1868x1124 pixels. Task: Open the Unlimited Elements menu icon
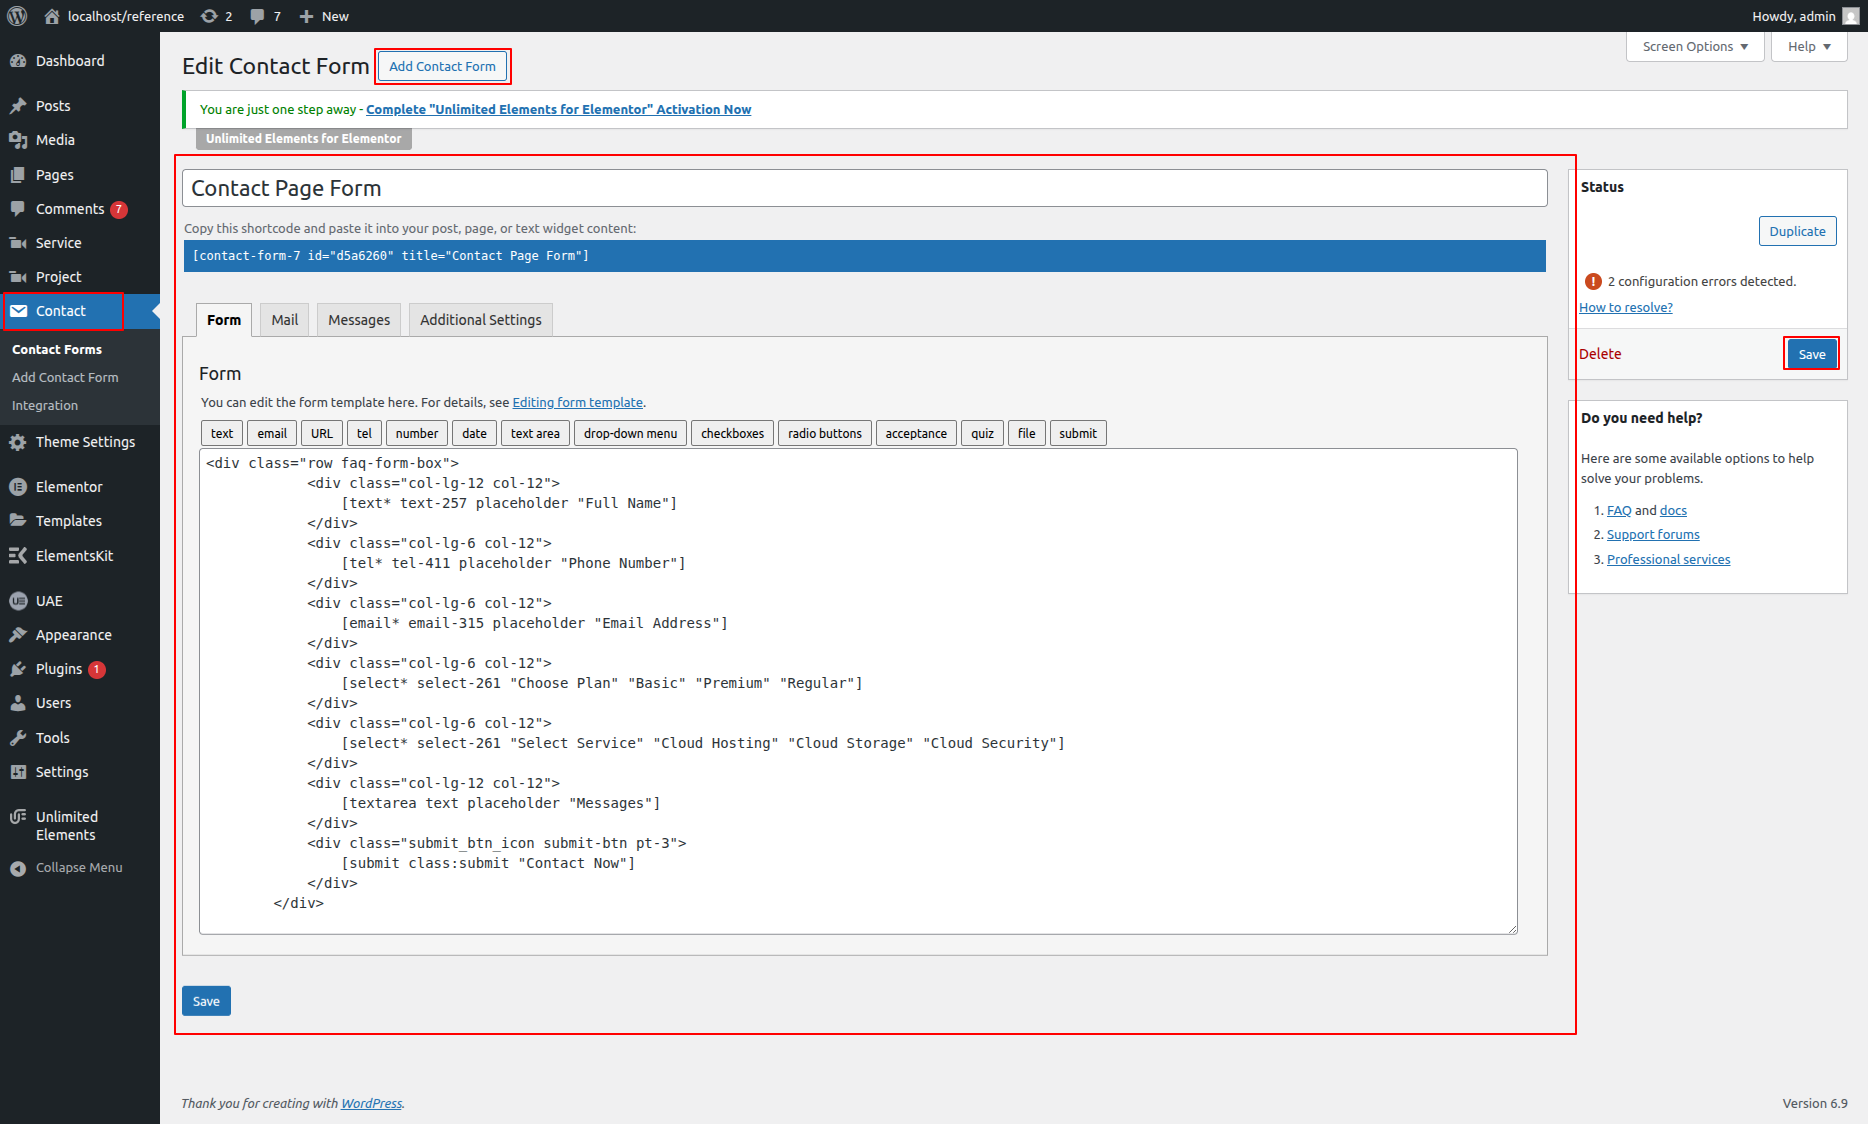pos(18,817)
